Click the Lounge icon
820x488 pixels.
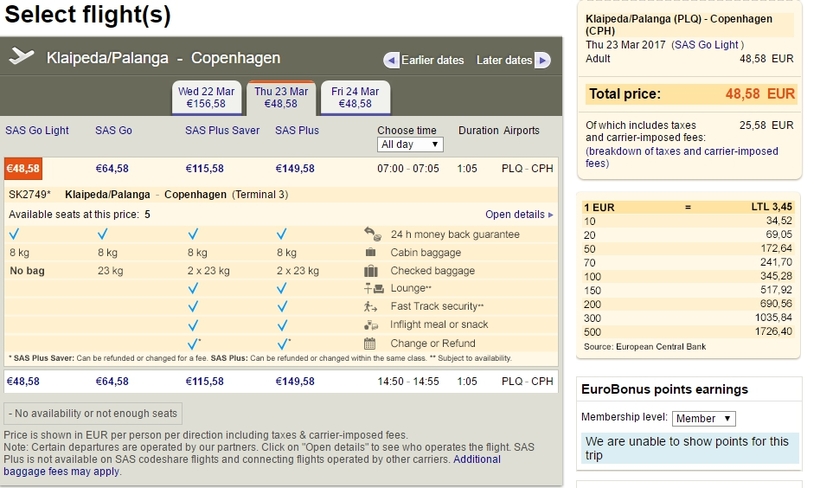coord(371,289)
